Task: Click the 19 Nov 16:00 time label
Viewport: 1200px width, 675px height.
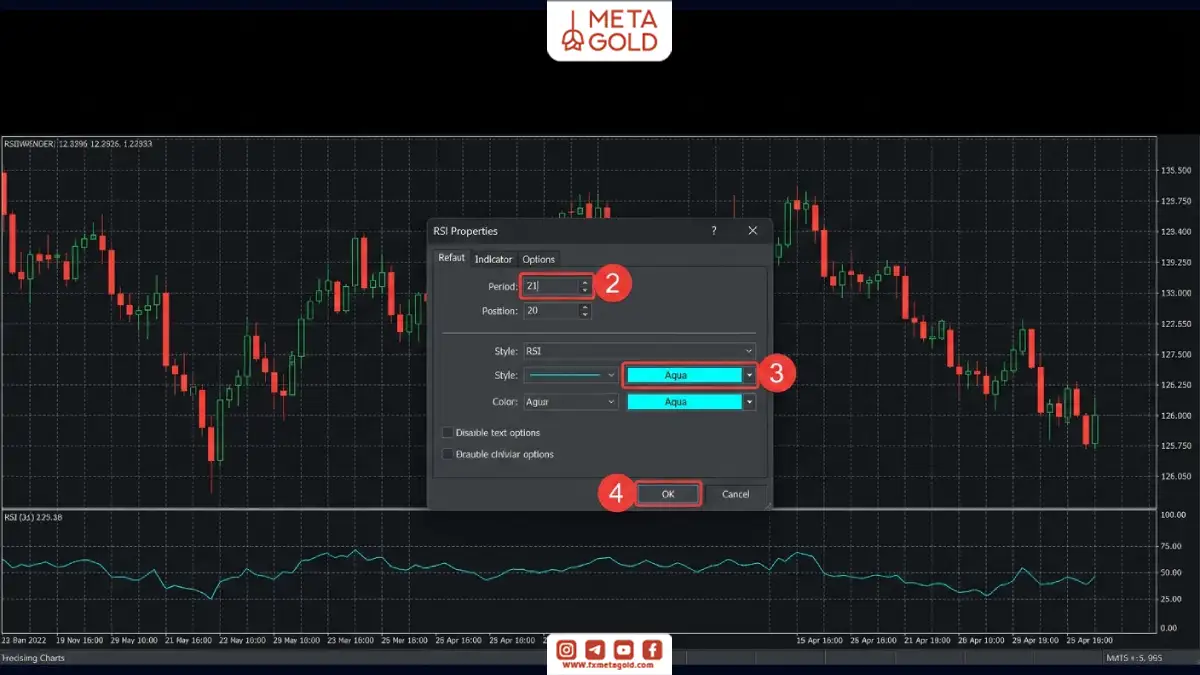Action: (80, 640)
